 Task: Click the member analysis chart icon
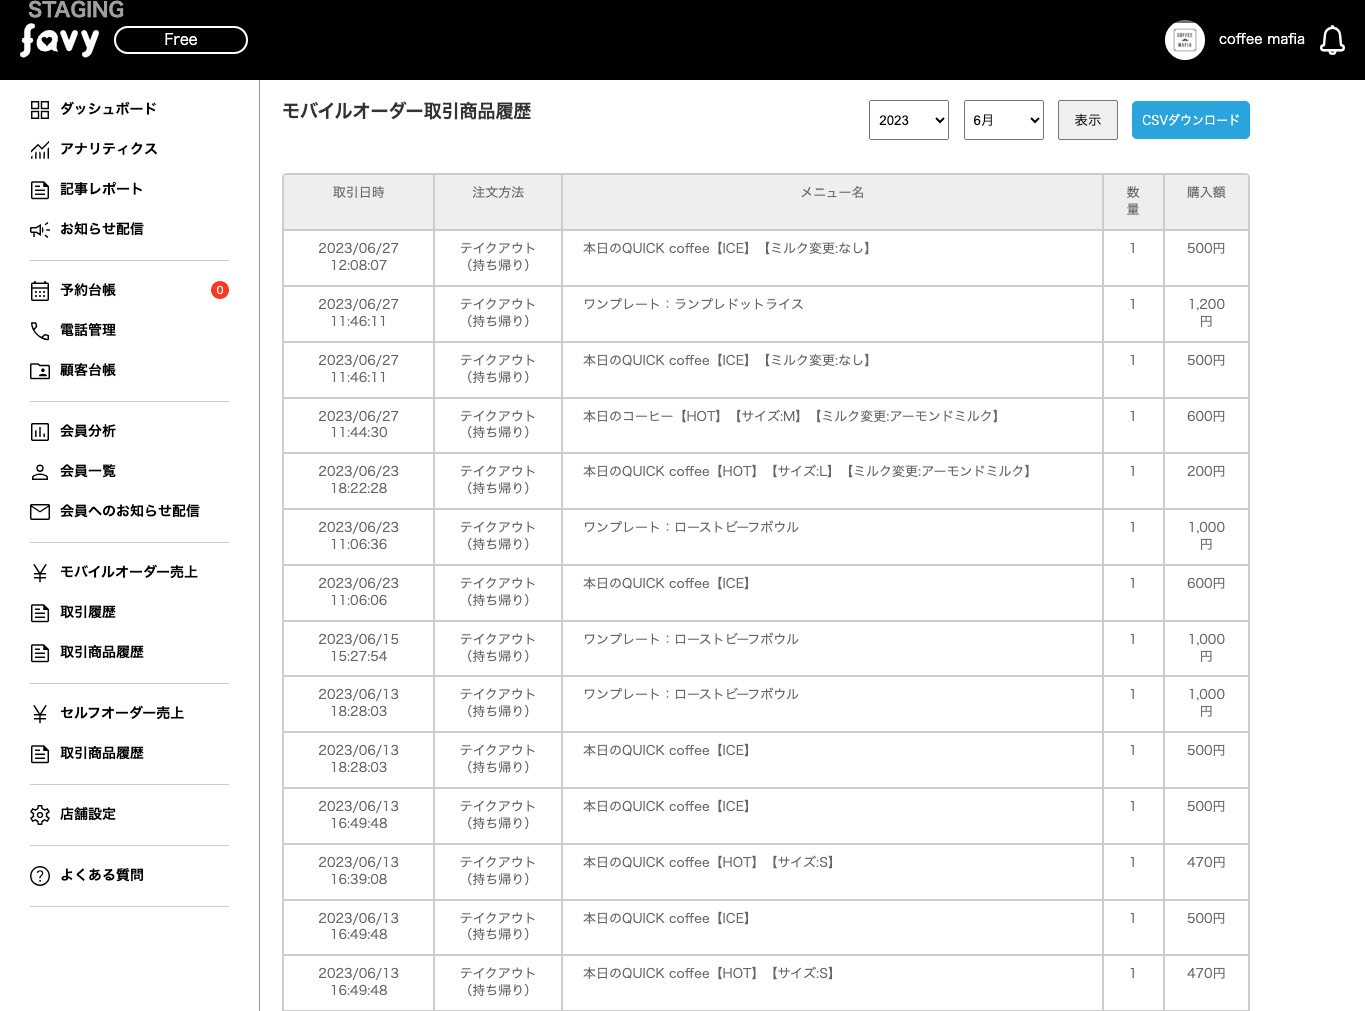click(x=40, y=432)
